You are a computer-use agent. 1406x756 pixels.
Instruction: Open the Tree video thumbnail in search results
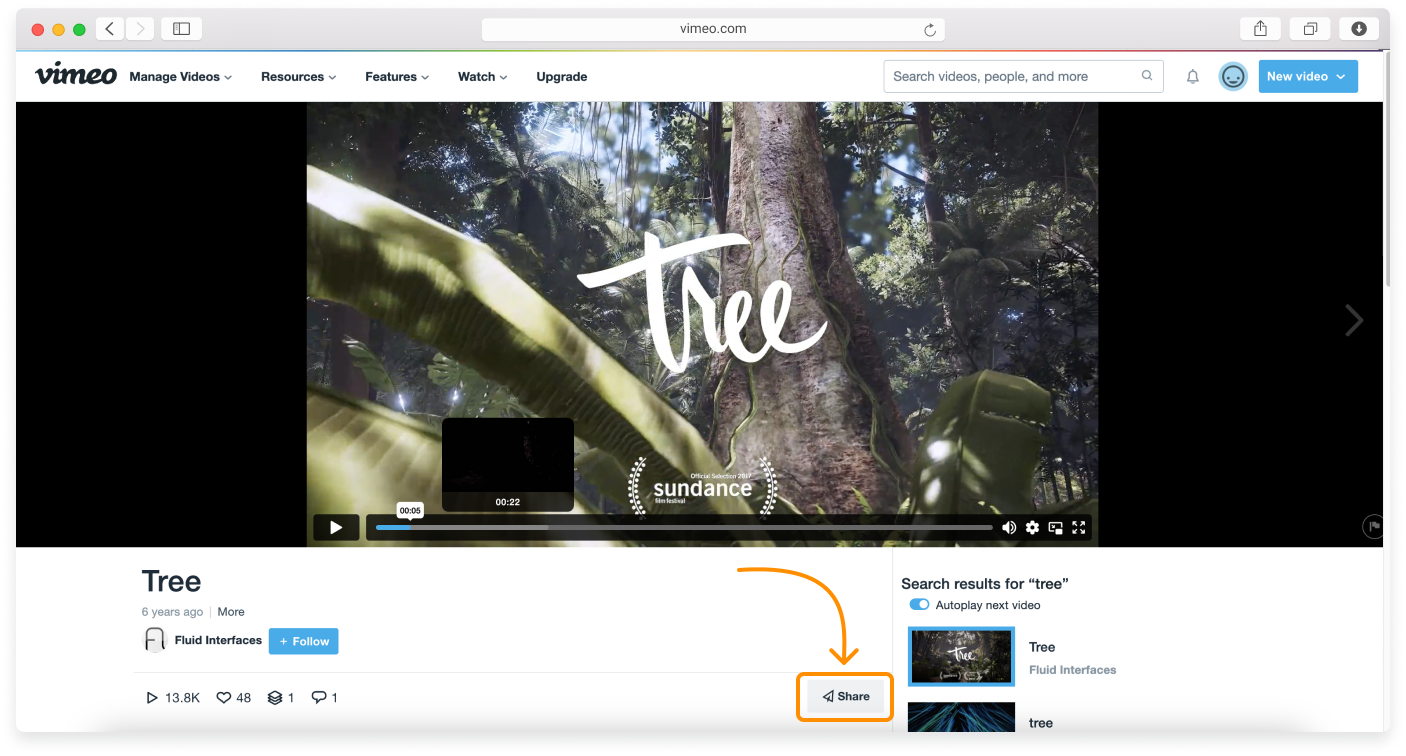point(960,656)
